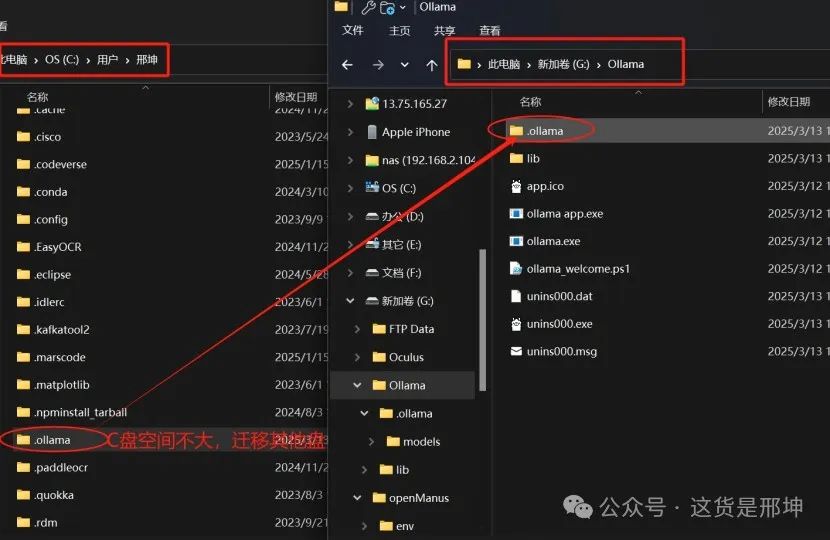
Task: Click 此电脑 in the Ollama address bar
Action: pyautogui.click(x=504, y=64)
